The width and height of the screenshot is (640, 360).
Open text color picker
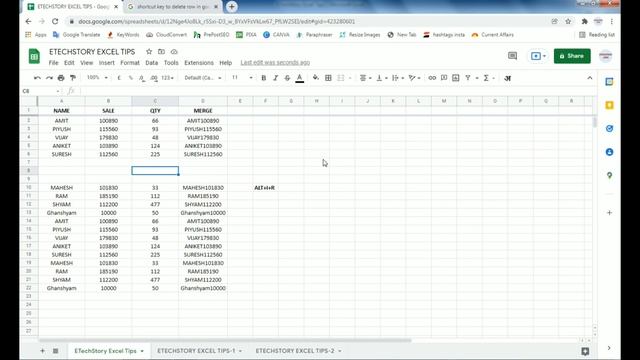[300, 78]
